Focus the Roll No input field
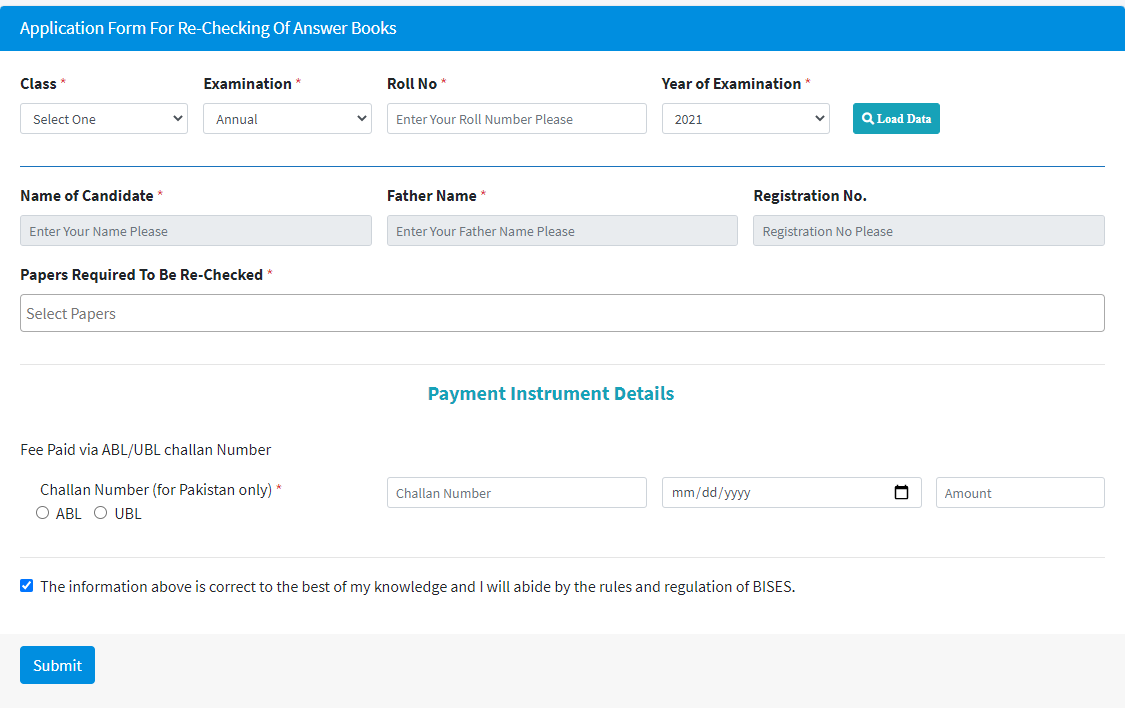 pyautogui.click(x=516, y=119)
